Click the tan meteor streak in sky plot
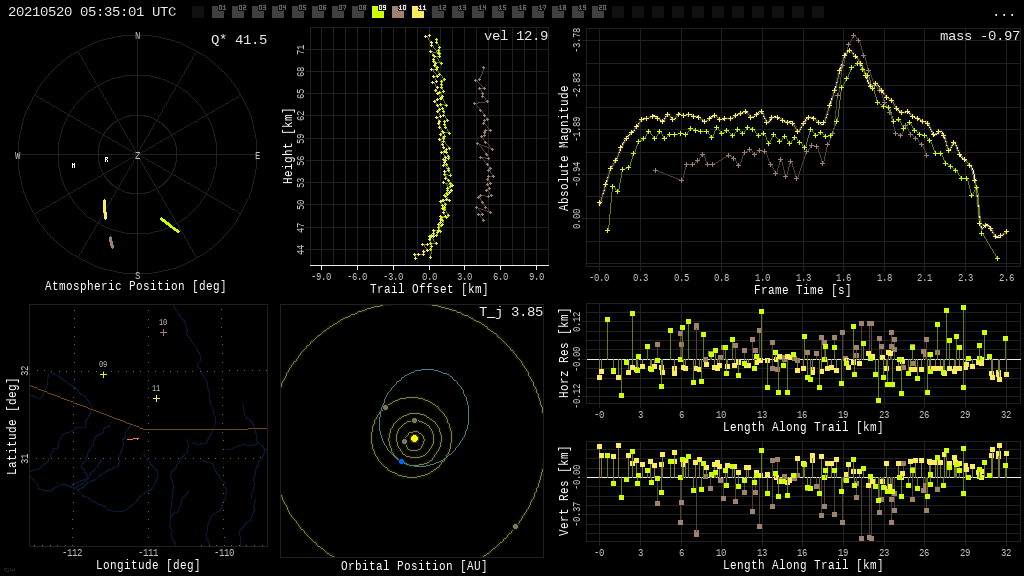This screenshot has width=1024, height=576. coord(111,242)
